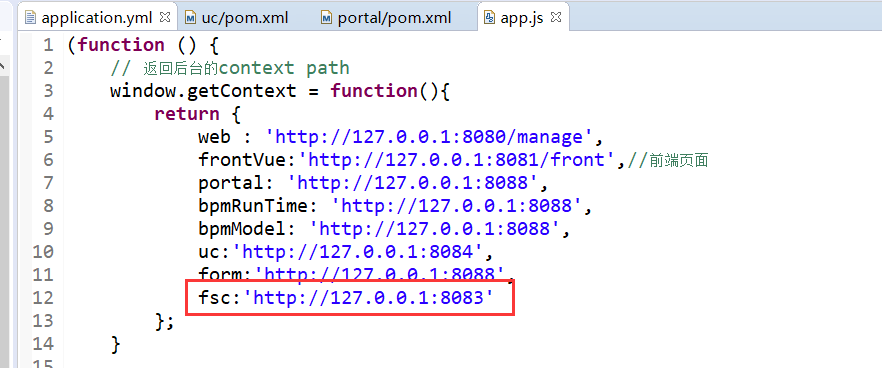Click the portal/pom.xml Maven file icon

click(327, 17)
